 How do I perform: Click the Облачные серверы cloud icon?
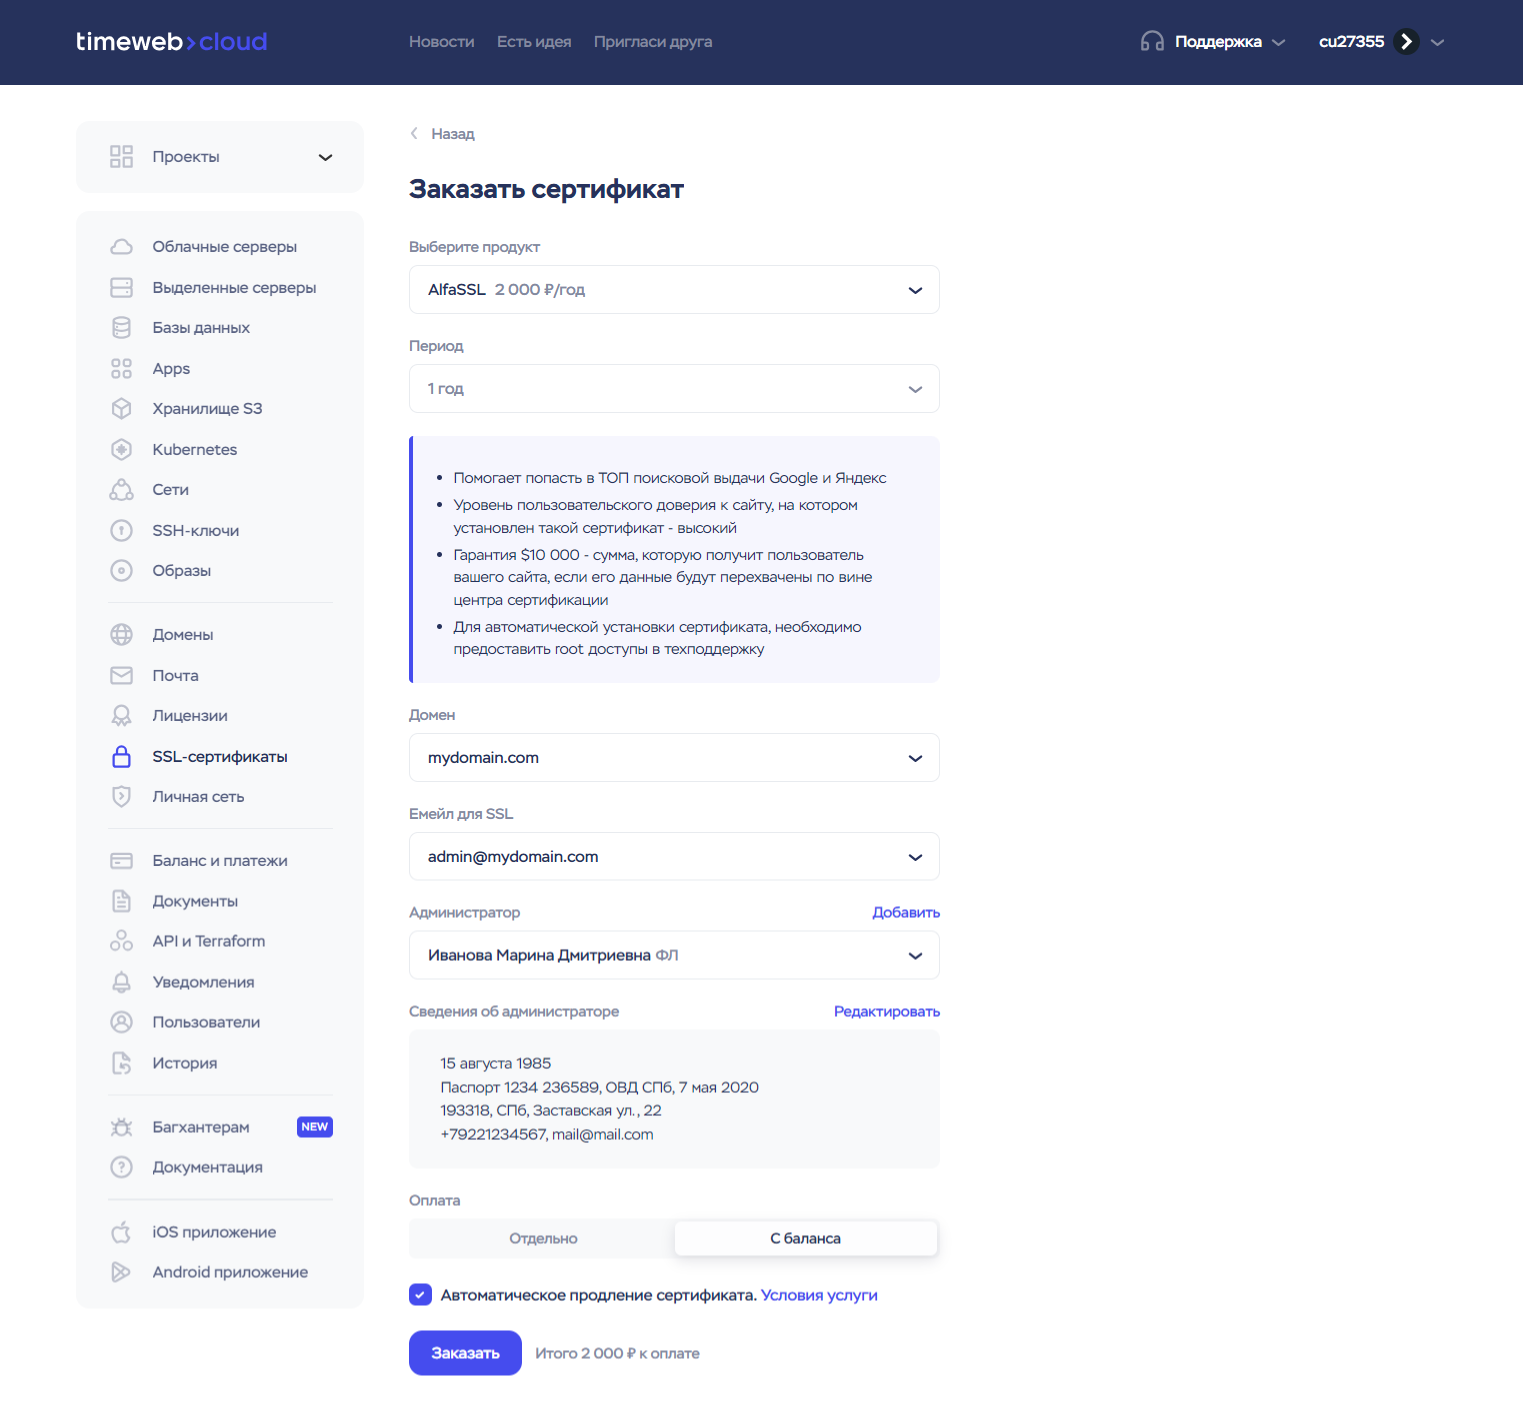[121, 247]
